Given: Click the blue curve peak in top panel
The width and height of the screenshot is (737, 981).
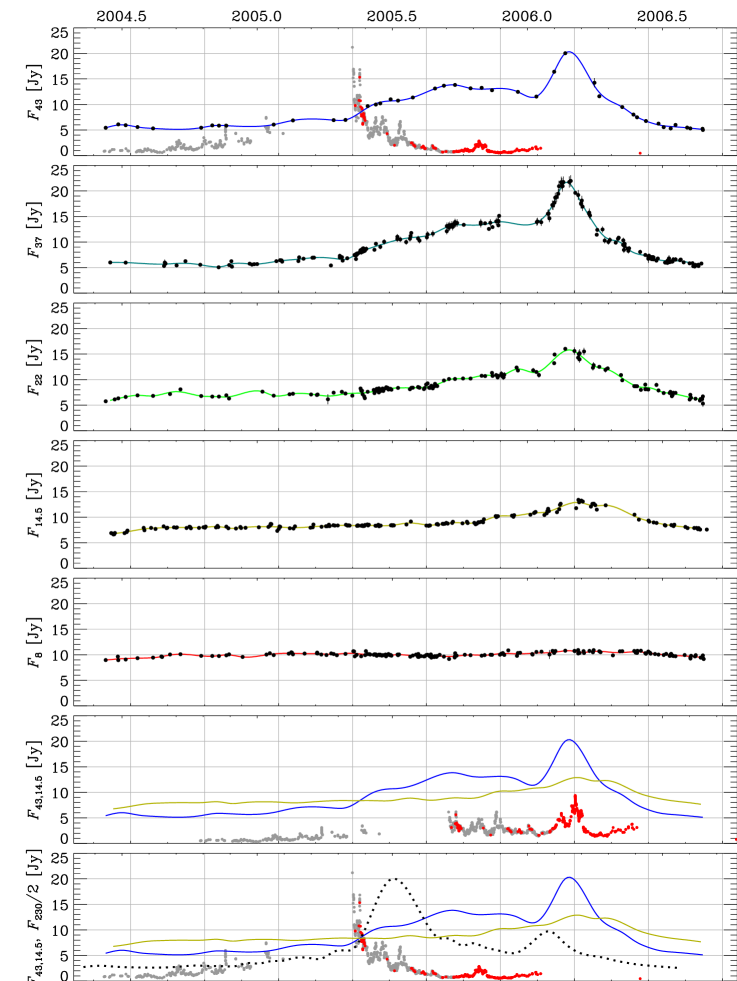Looking at the screenshot, I should click(571, 53).
